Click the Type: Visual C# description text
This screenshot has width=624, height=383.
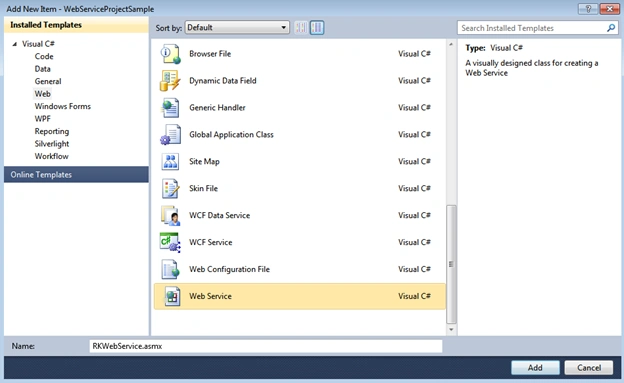[x=494, y=48]
